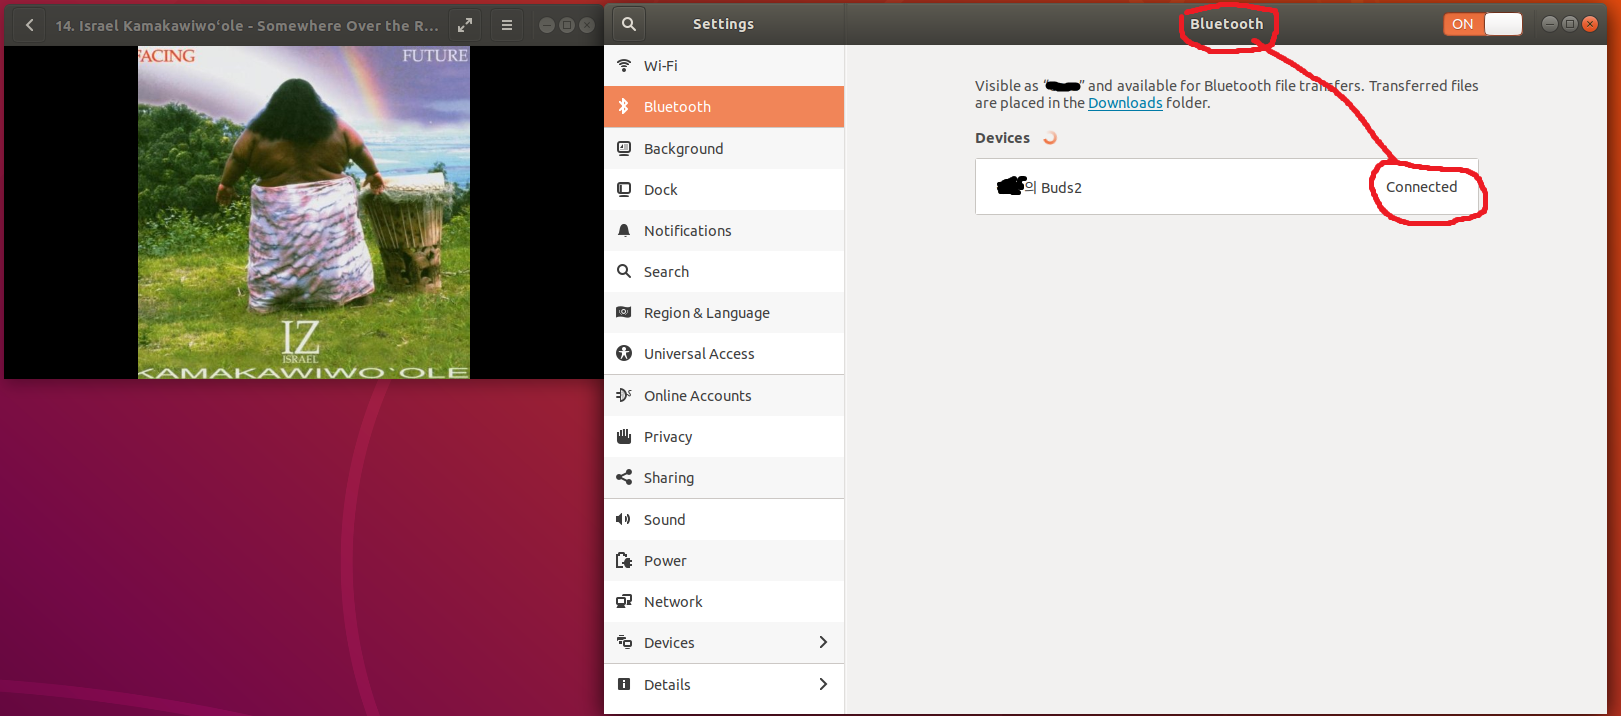This screenshot has height=716, width=1621.
Task: Click the Power battery icon
Action: click(x=624, y=560)
